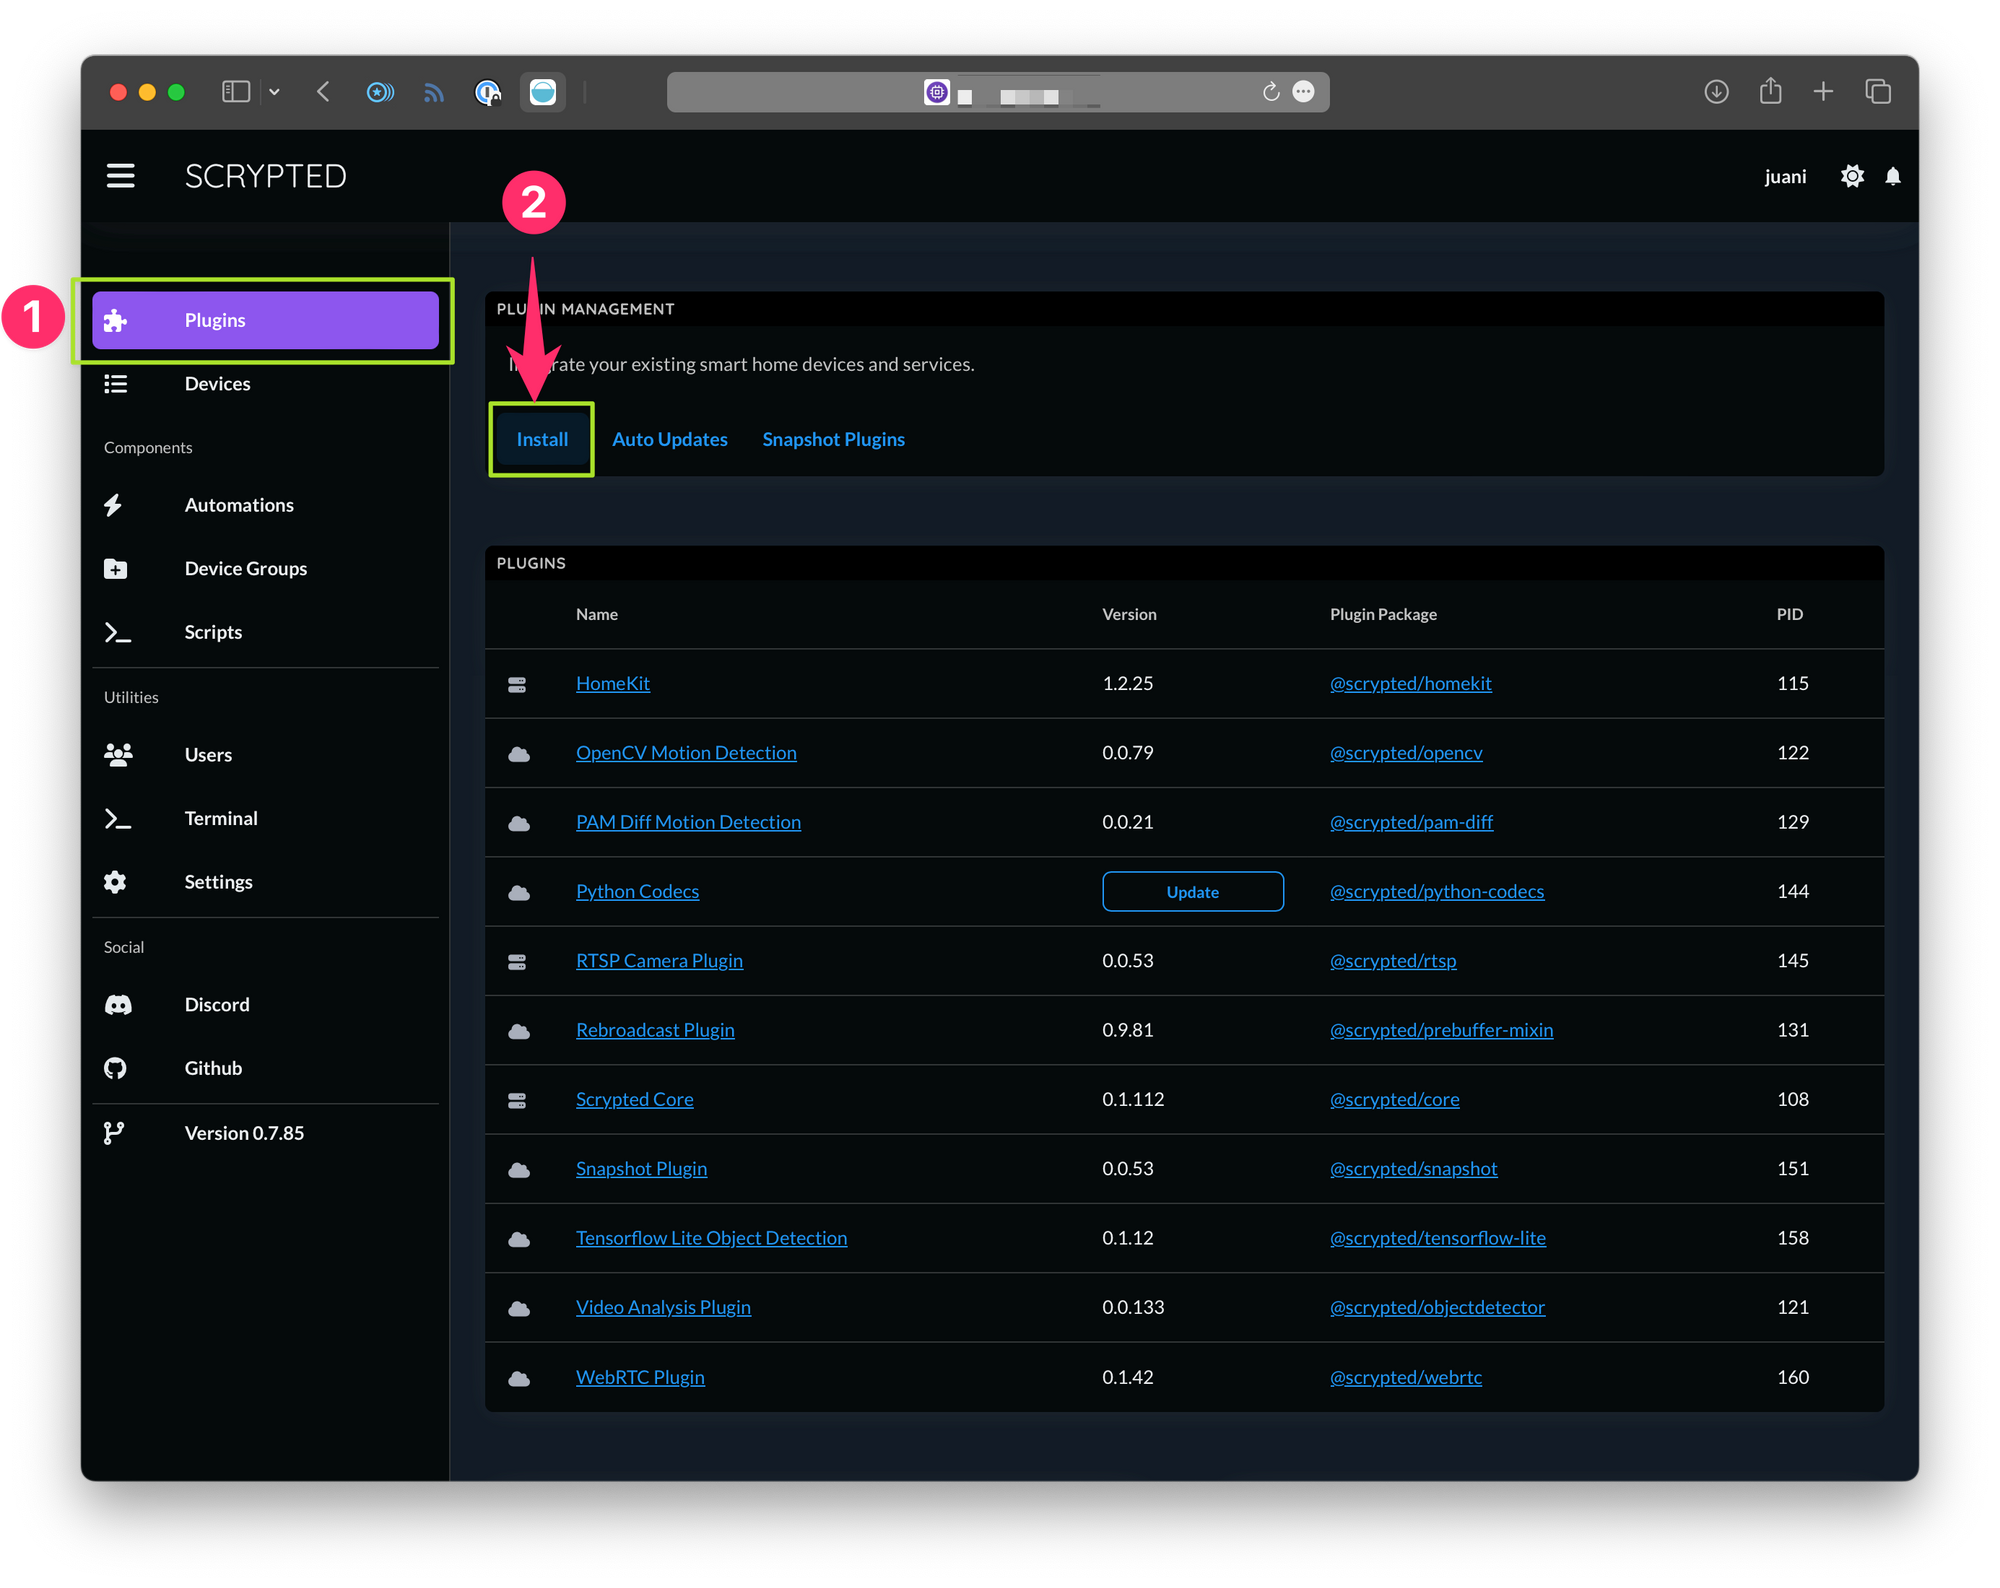This screenshot has width=2000, height=1588.
Task: Open @scrypted/prebuffer-mixin package link
Action: click(x=1441, y=1030)
